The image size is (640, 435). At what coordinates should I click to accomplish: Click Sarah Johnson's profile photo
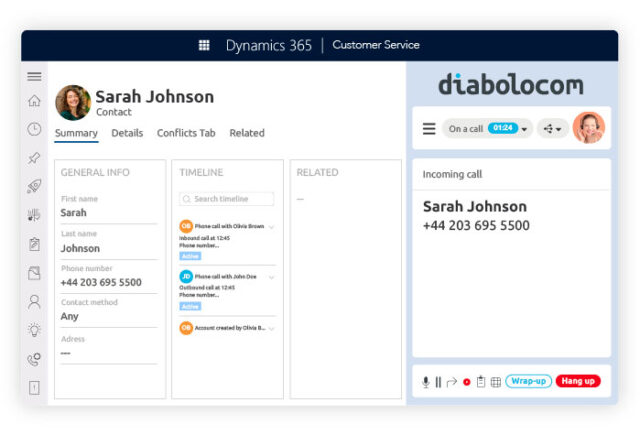[73, 102]
